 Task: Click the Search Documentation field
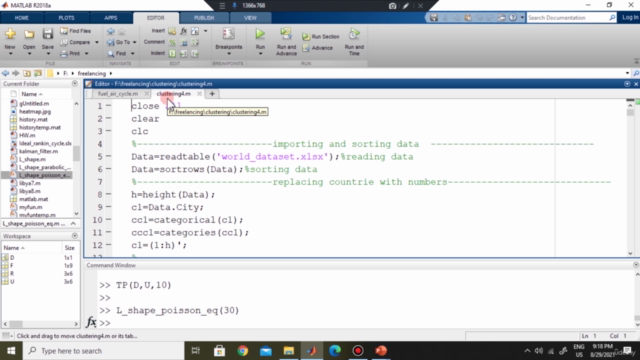tap(567, 18)
